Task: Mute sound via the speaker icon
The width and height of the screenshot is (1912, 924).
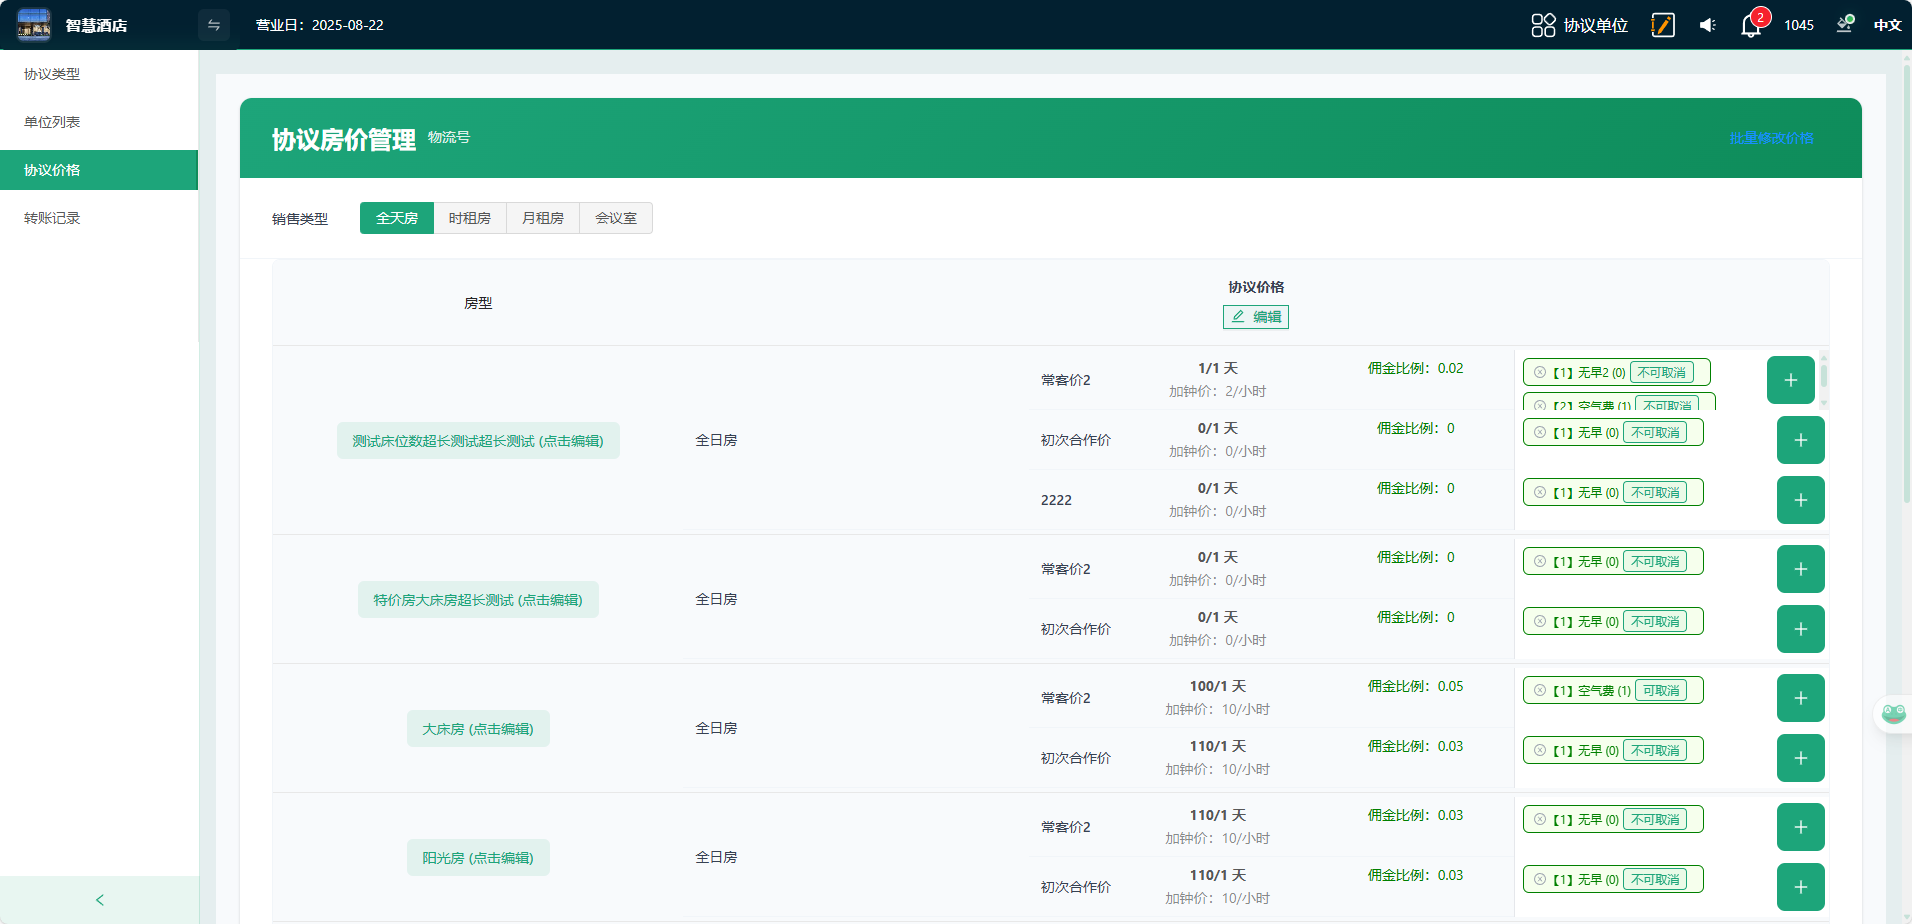Action: coord(1707,25)
